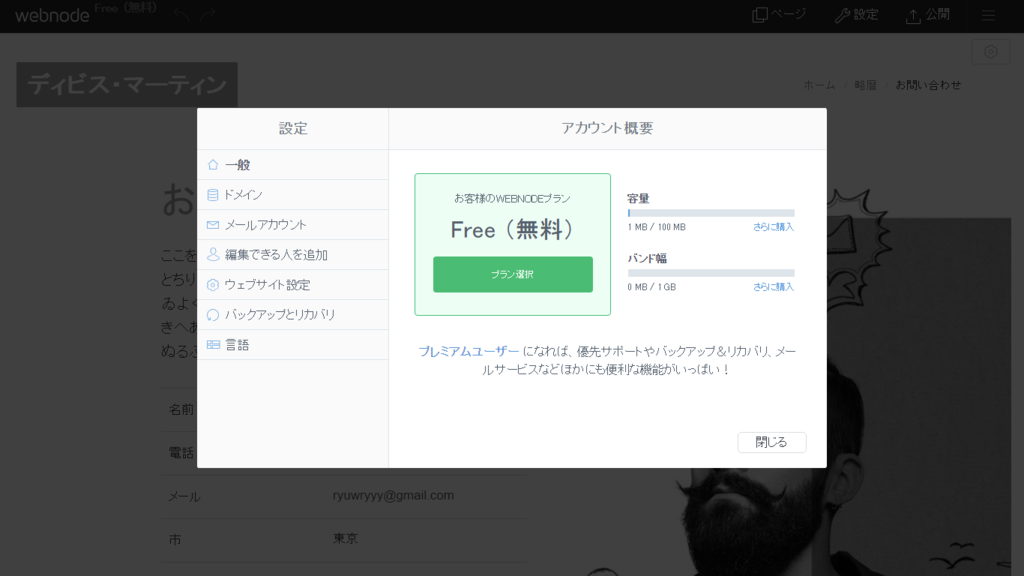Click the 0 MB / 1 GB text

(x=652, y=287)
